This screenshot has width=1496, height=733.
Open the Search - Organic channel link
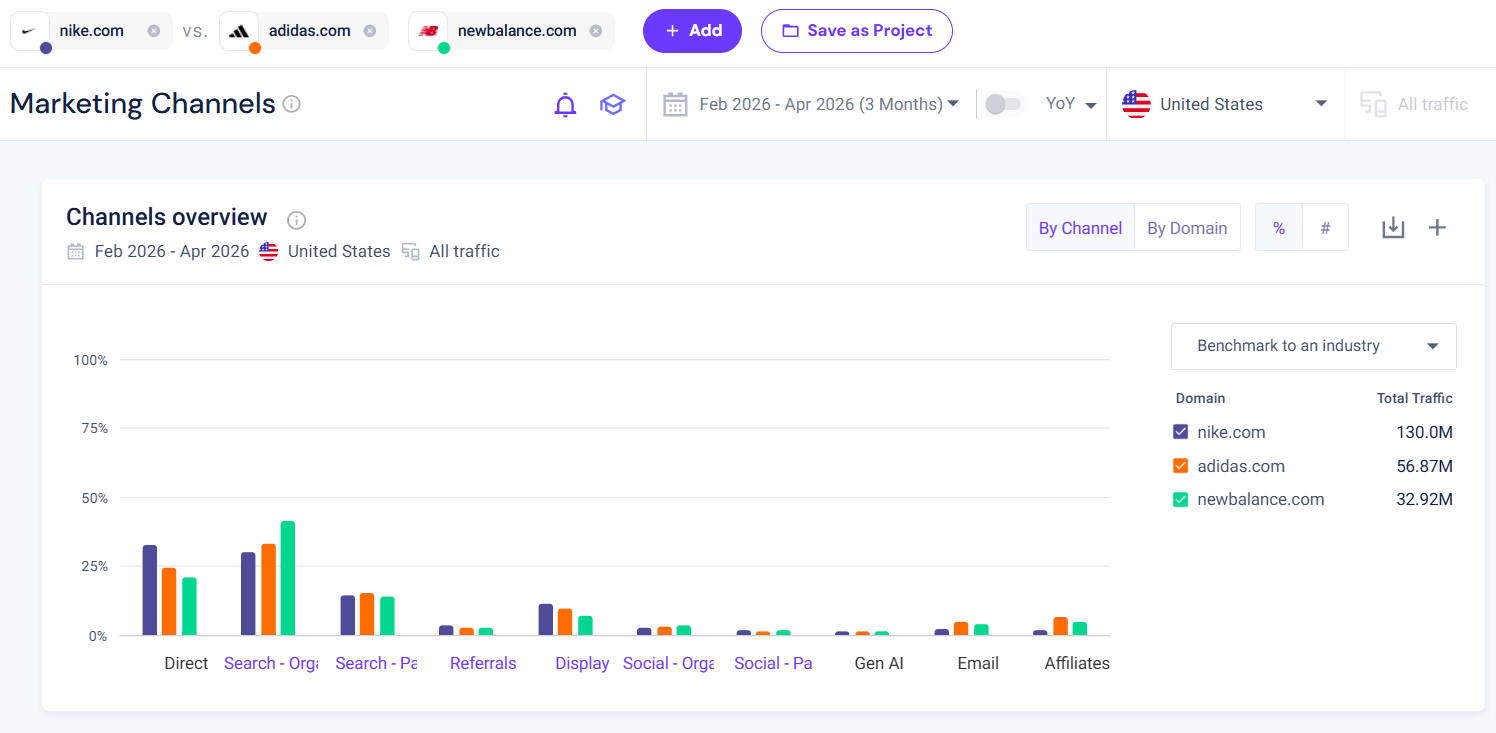coord(270,664)
